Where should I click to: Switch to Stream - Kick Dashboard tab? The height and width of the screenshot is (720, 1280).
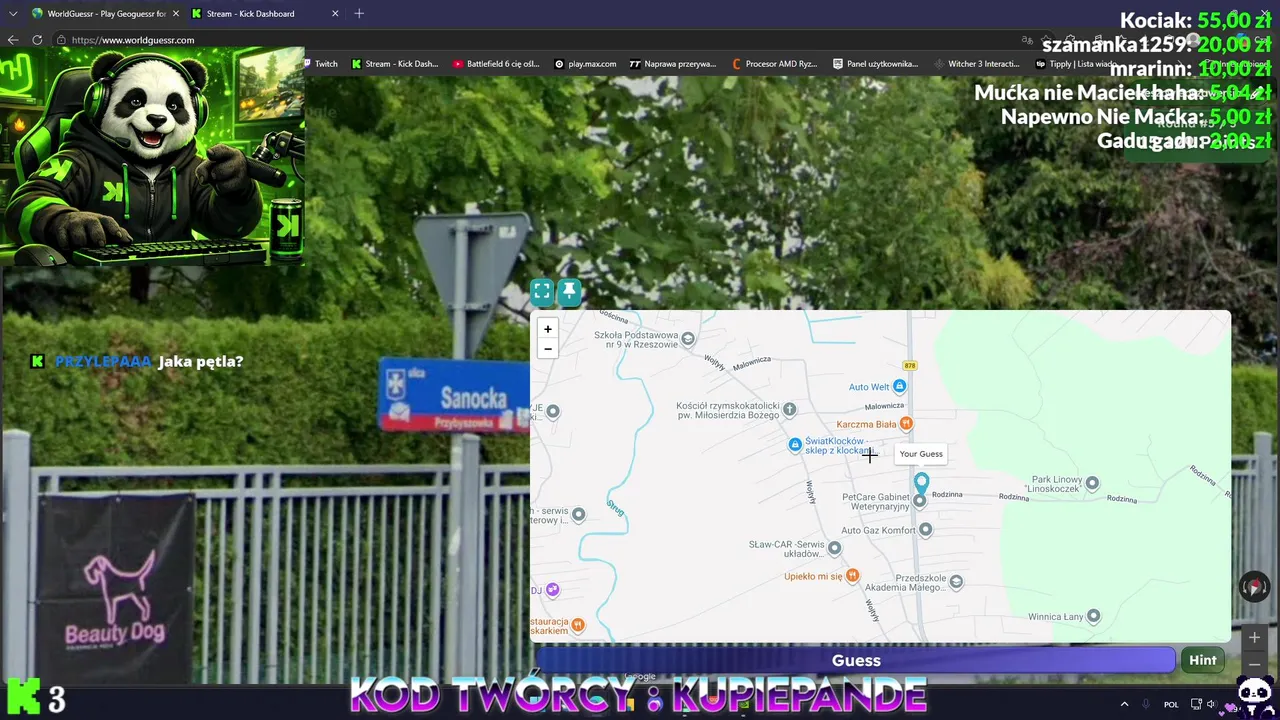250,14
